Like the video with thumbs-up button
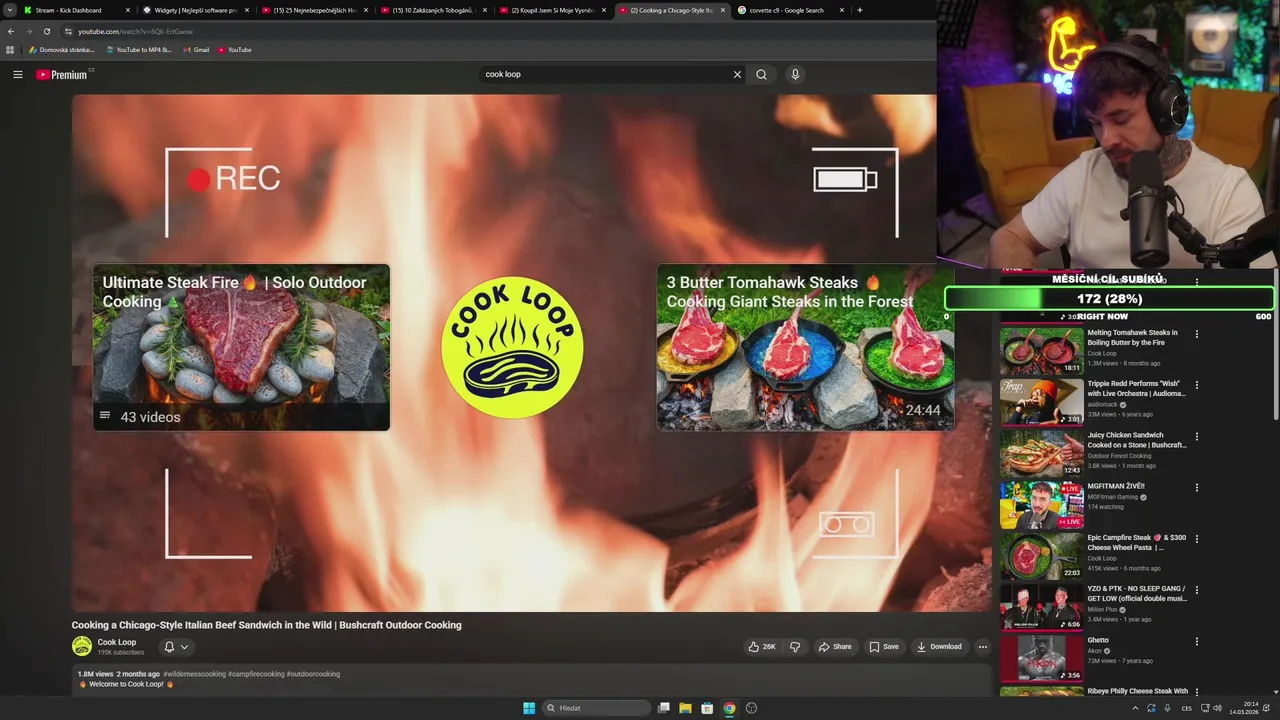The height and width of the screenshot is (720, 1280). click(761, 647)
